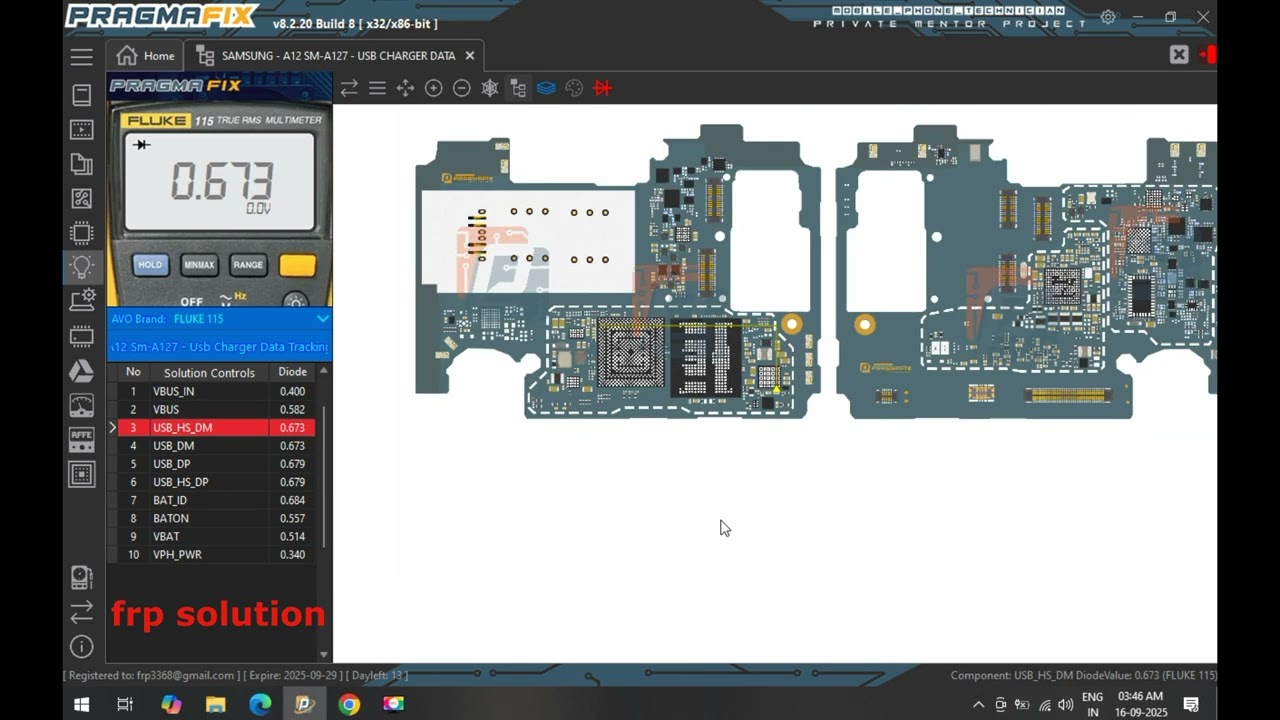Viewport: 1280px width, 720px height.
Task: Open the Google Drive sidebar icon
Action: [x=82, y=371]
